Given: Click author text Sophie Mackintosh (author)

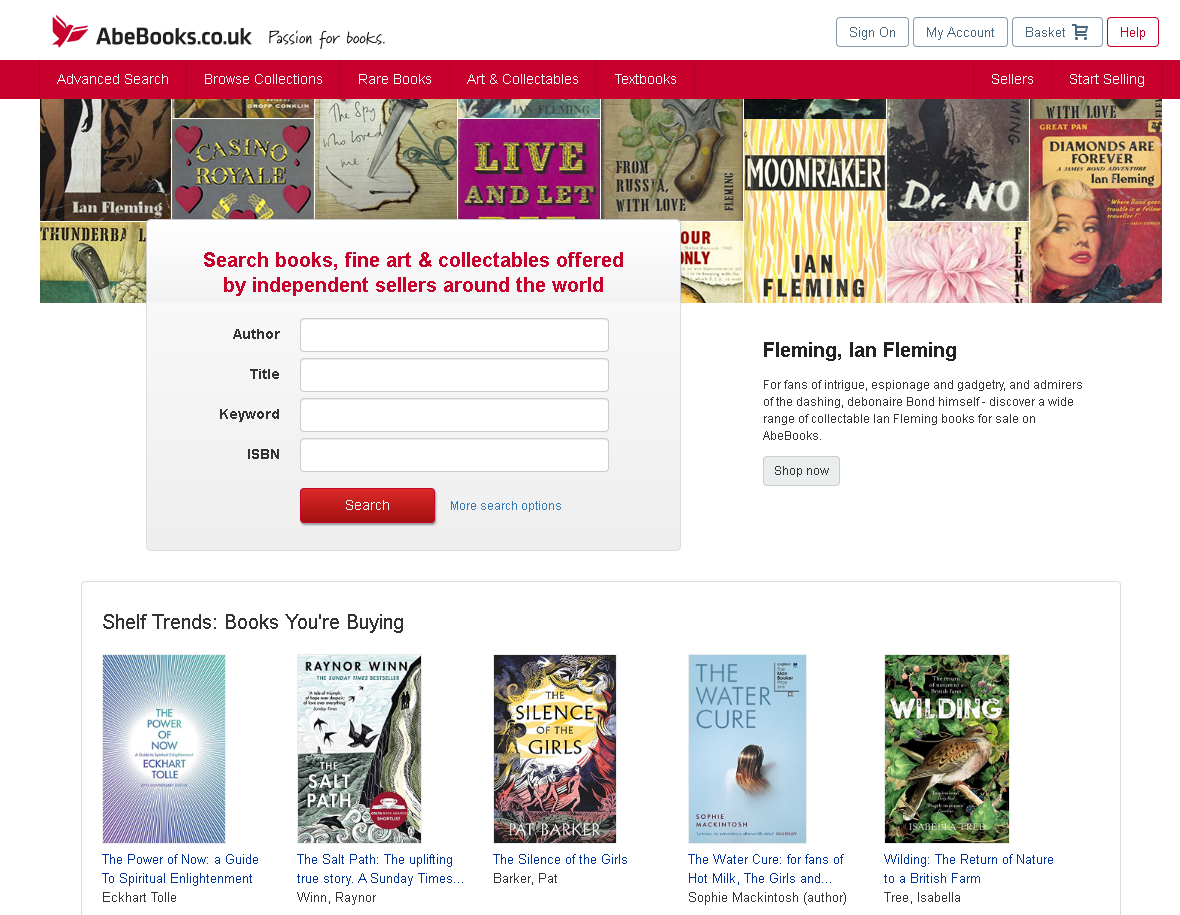Looking at the screenshot, I should point(767,897).
